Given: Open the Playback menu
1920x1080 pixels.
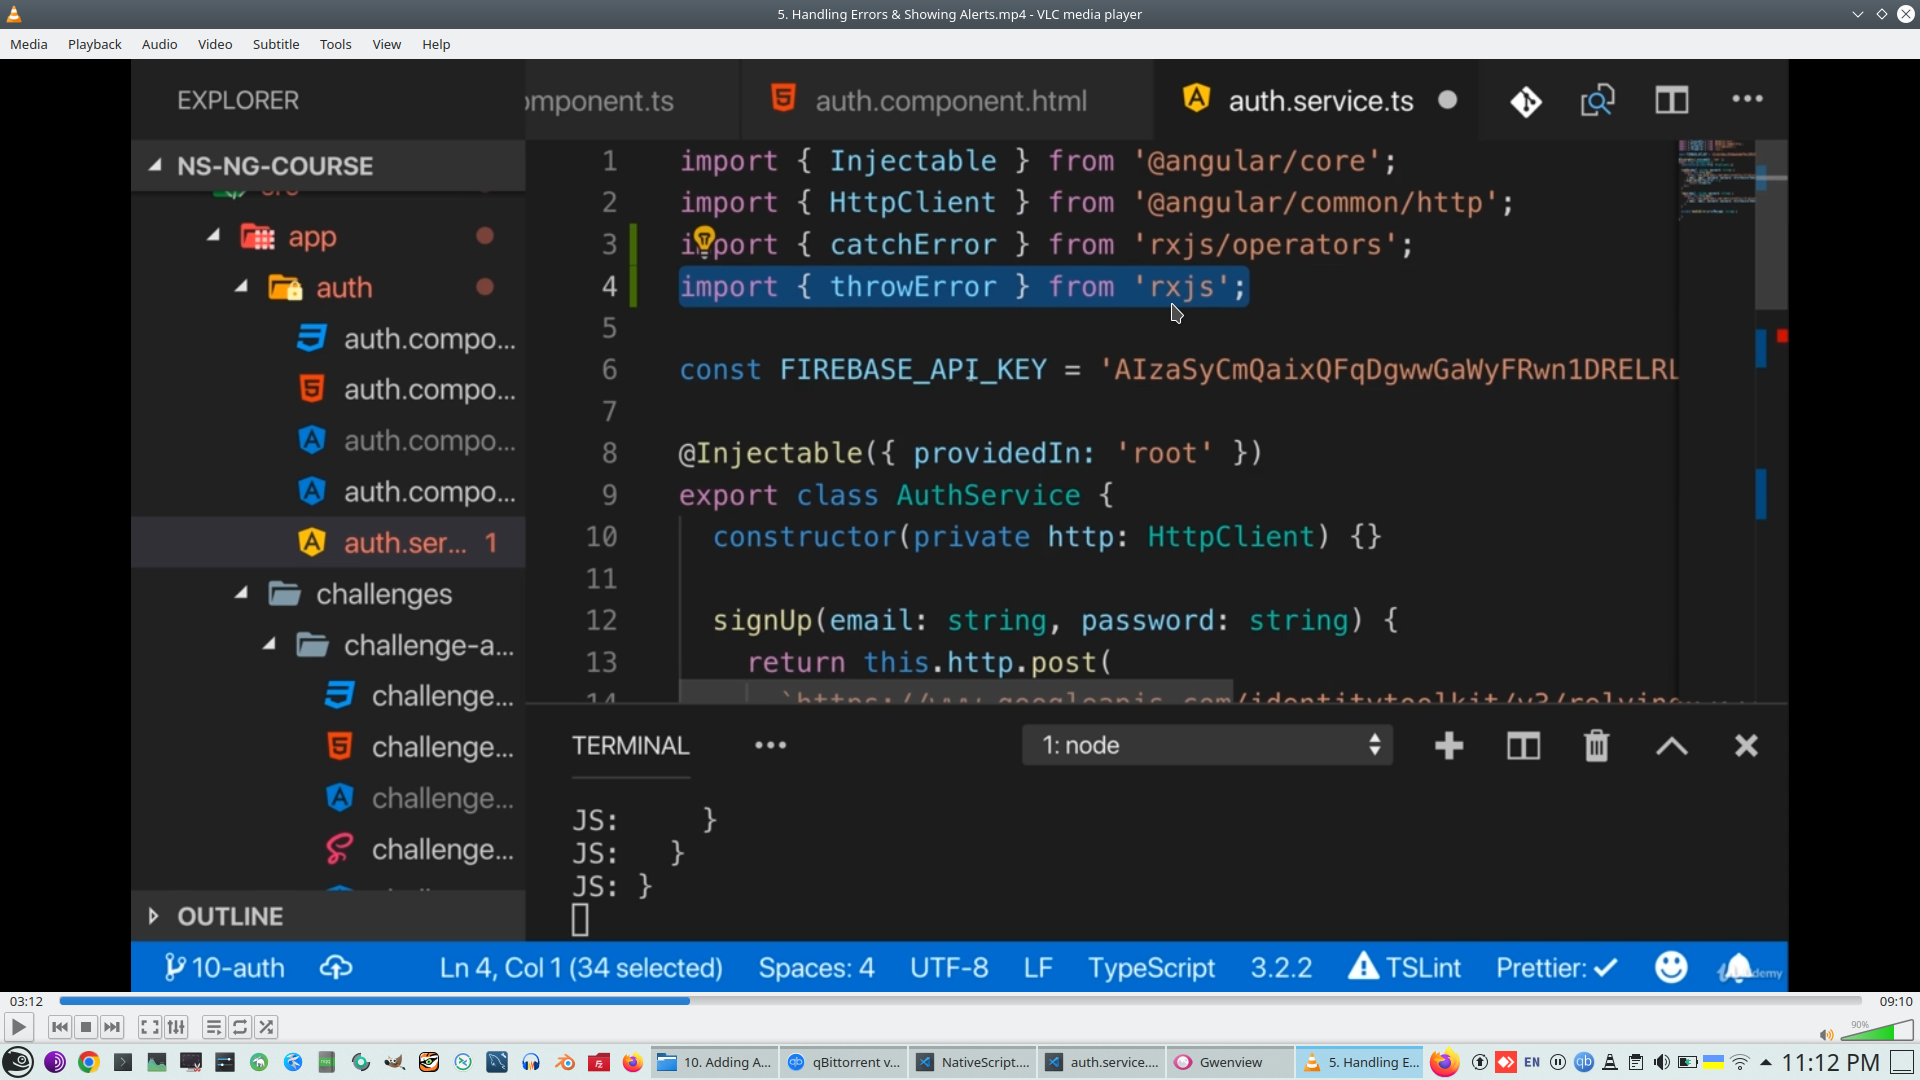Looking at the screenshot, I should [x=94, y=44].
